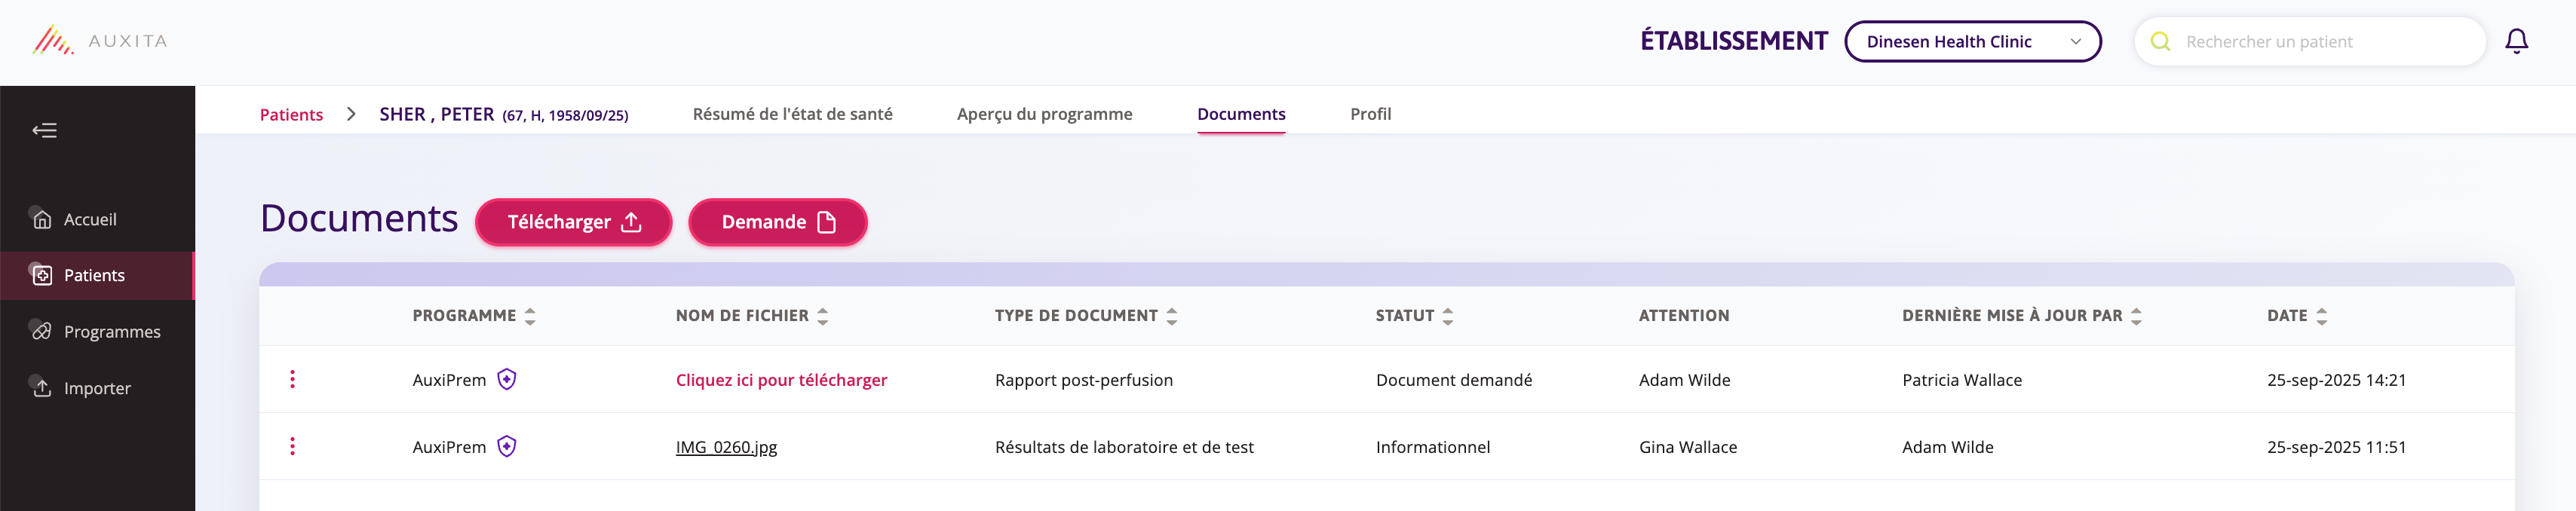2576x511 pixels.
Task: Click the Attention column header
Action: [x=1683, y=316]
